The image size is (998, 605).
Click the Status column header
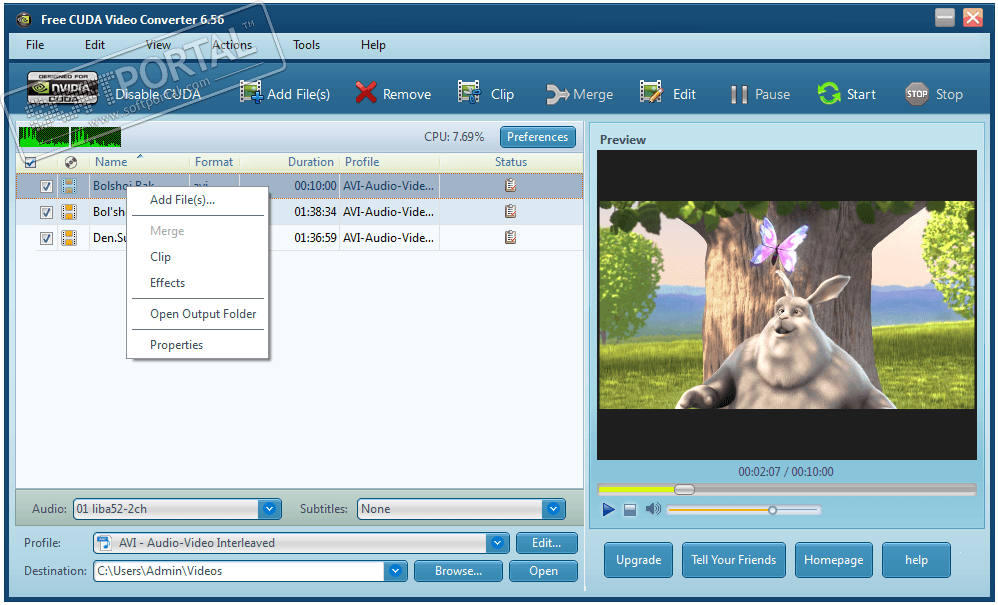tap(511, 162)
